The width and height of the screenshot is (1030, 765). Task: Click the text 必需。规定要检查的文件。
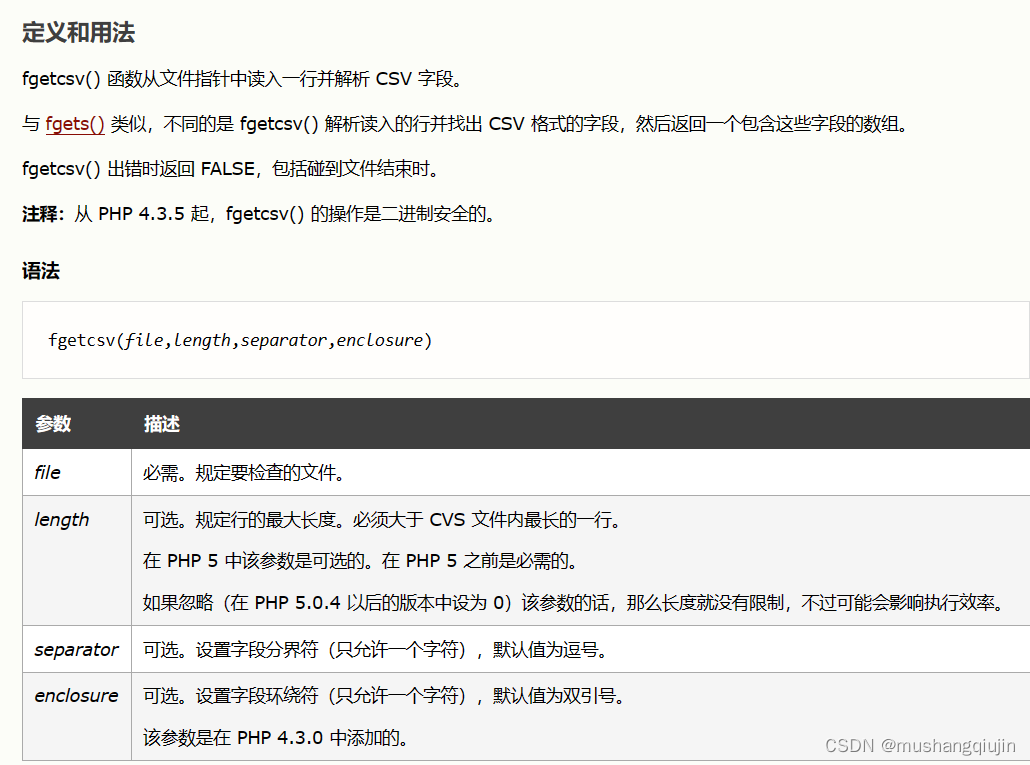pyautogui.click(x=244, y=472)
